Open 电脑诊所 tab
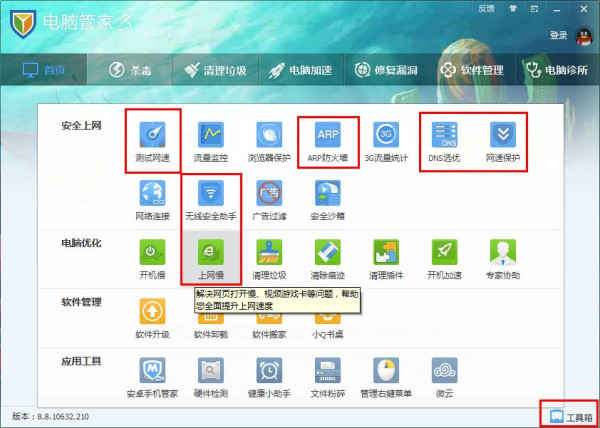 click(x=558, y=70)
